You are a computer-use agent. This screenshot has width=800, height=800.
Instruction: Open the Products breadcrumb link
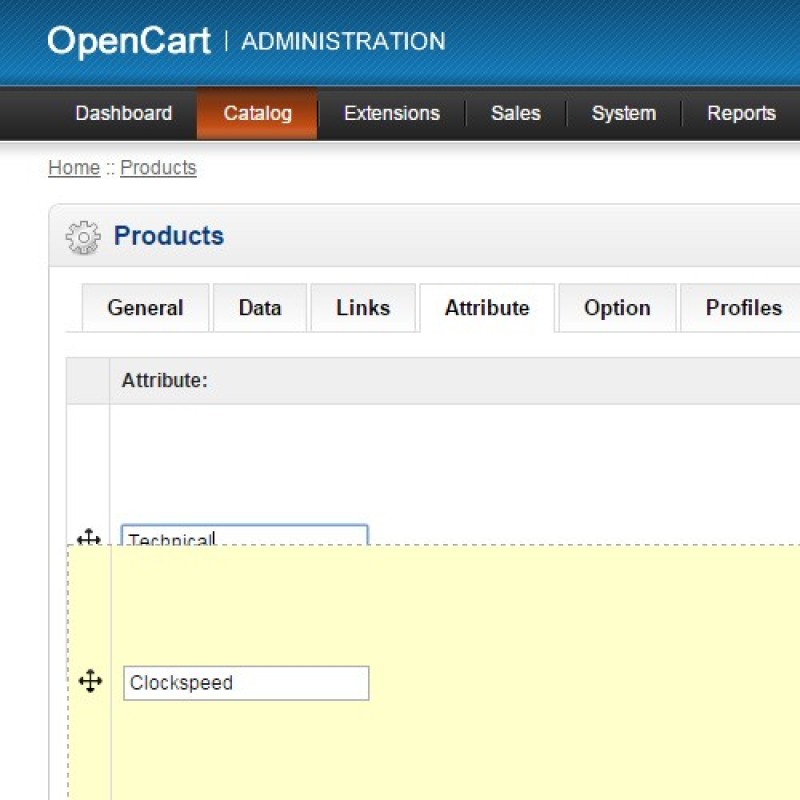158,167
